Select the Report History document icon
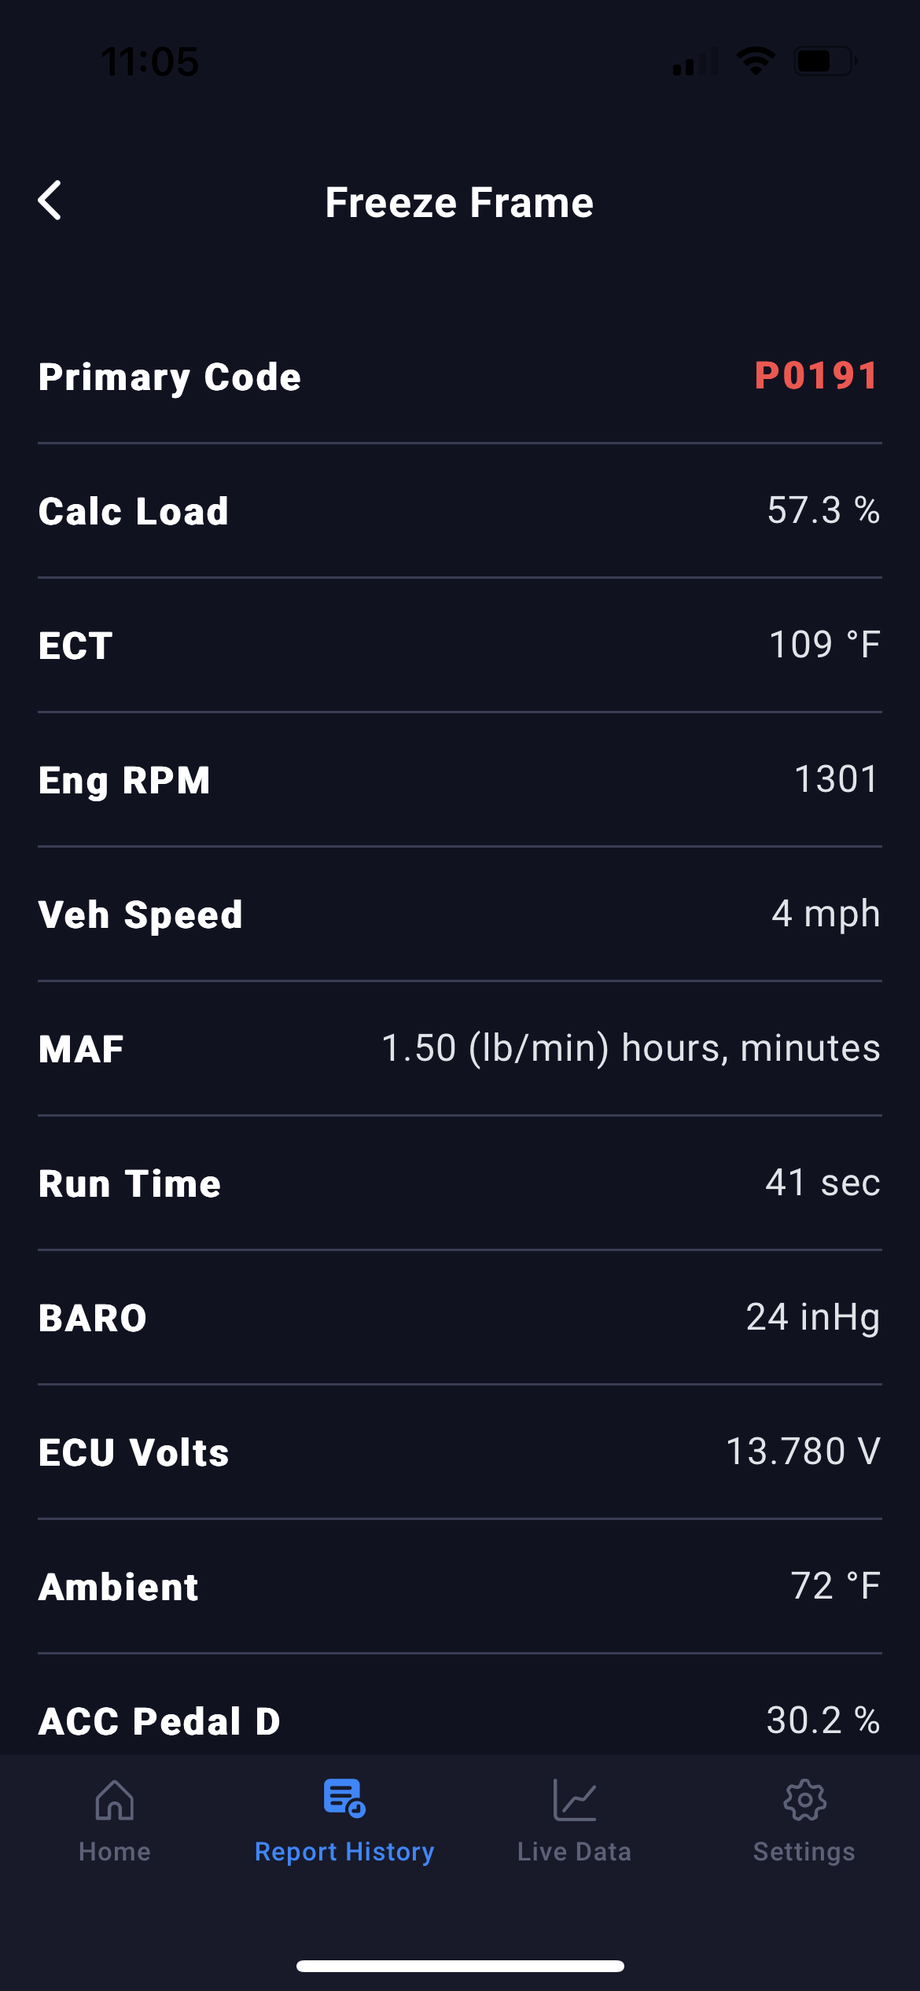The image size is (920, 1991). (344, 1798)
